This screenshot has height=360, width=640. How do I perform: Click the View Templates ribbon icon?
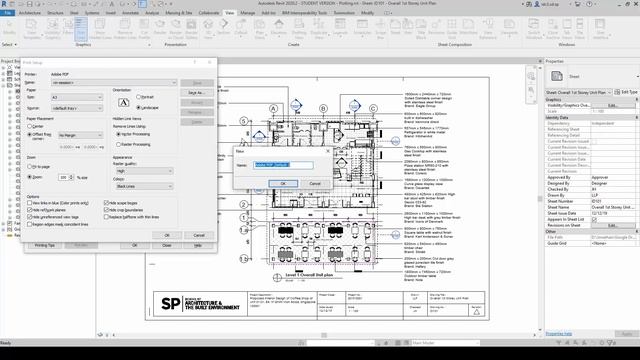[x=31, y=29]
